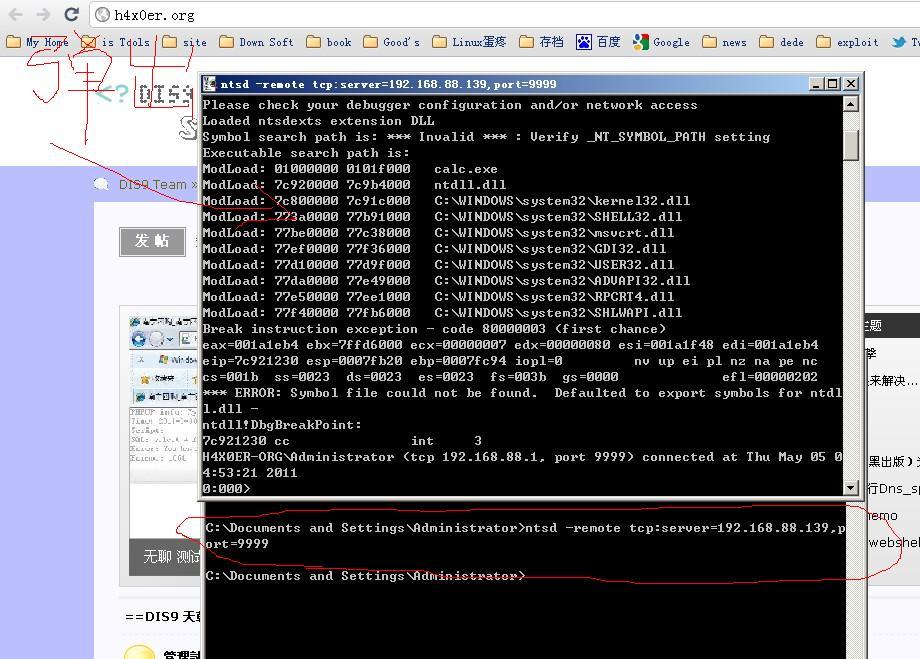This screenshot has width=920, height=659.
Task: Reload the page with refresh icon
Action: 72,14
